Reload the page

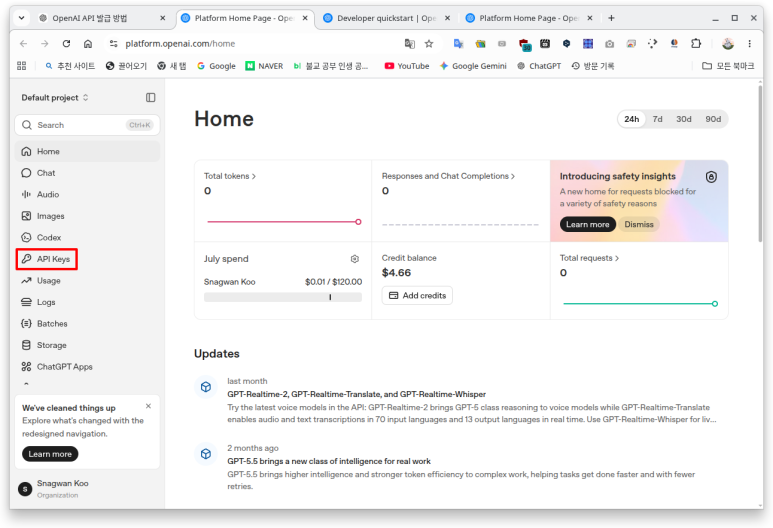point(66,44)
